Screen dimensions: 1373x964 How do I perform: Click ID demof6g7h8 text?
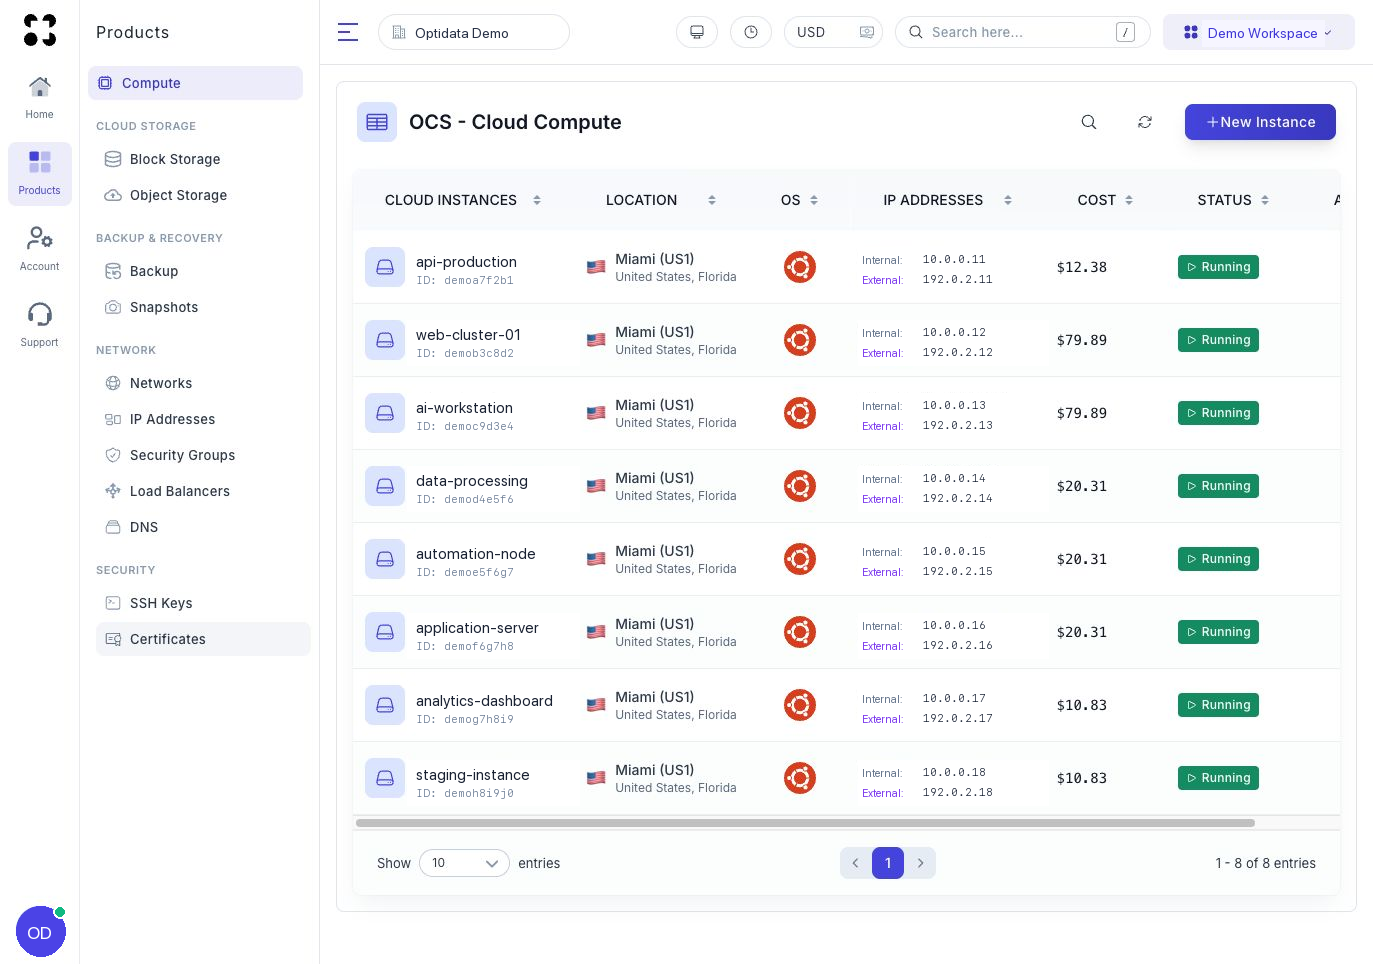click(x=465, y=646)
